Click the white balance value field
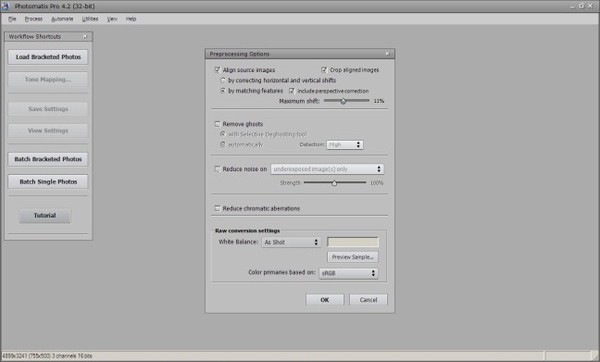 (x=353, y=242)
